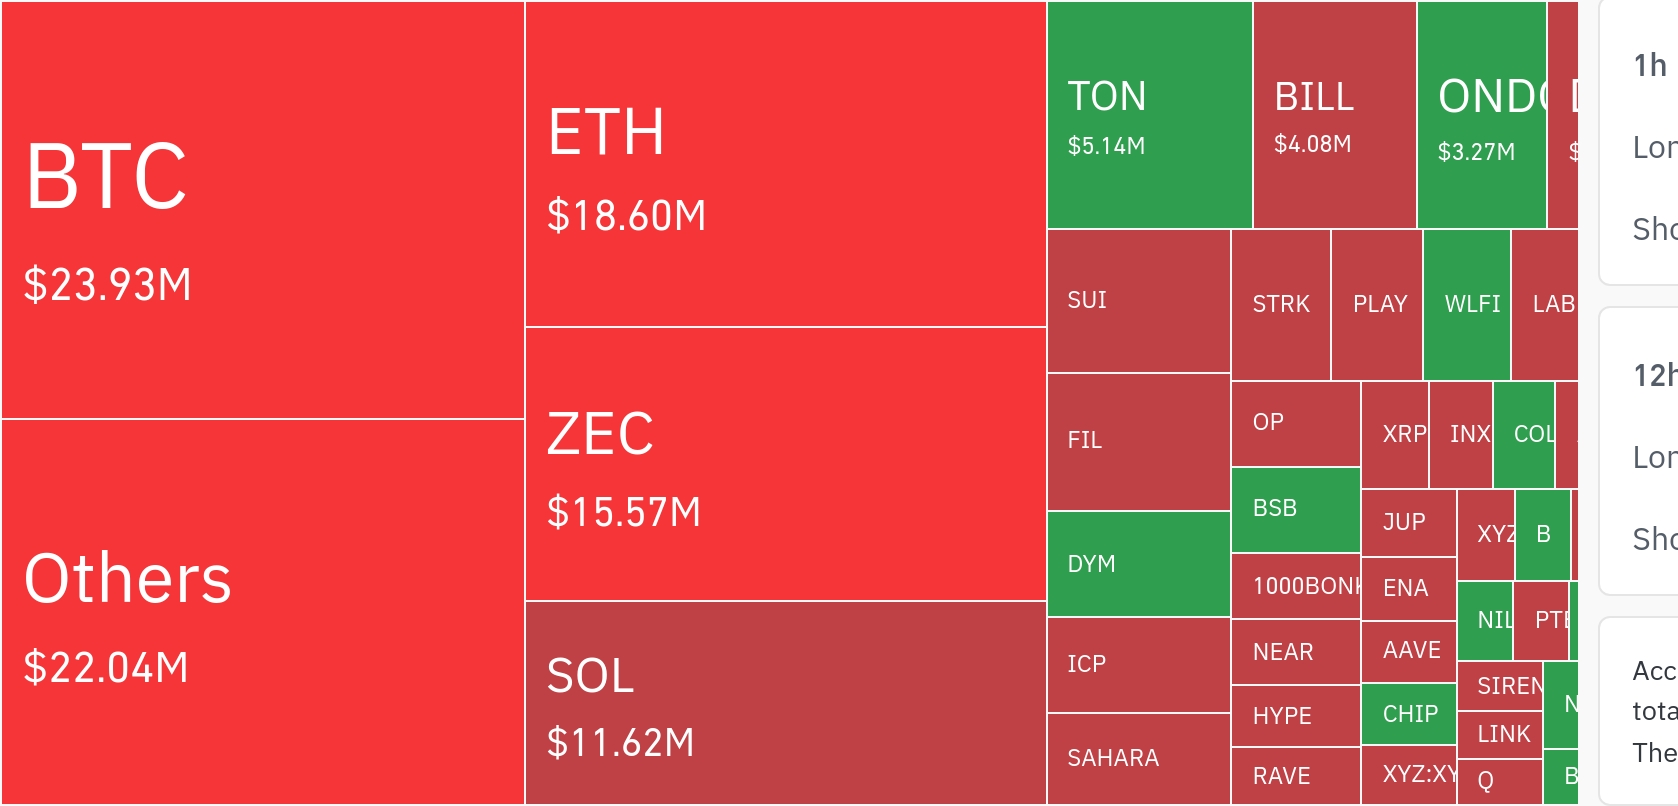Image resolution: width=1678 pixels, height=806 pixels.
Task: Select the green WLFI tile
Action: point(1467,305)
